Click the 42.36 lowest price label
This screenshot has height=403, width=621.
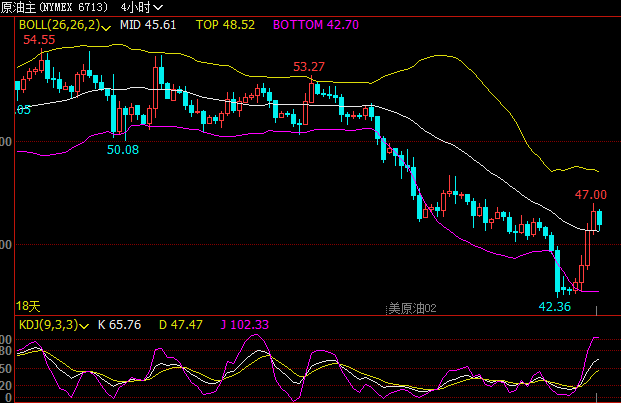coord(554,307)
